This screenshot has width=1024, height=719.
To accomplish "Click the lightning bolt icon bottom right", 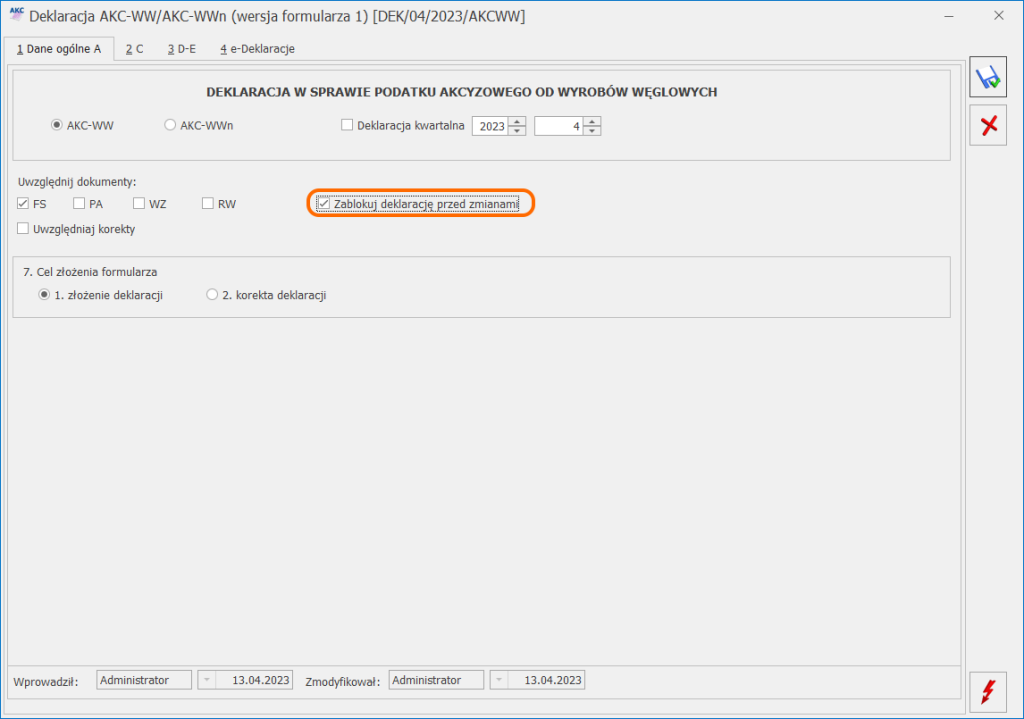I will (987, 692).
